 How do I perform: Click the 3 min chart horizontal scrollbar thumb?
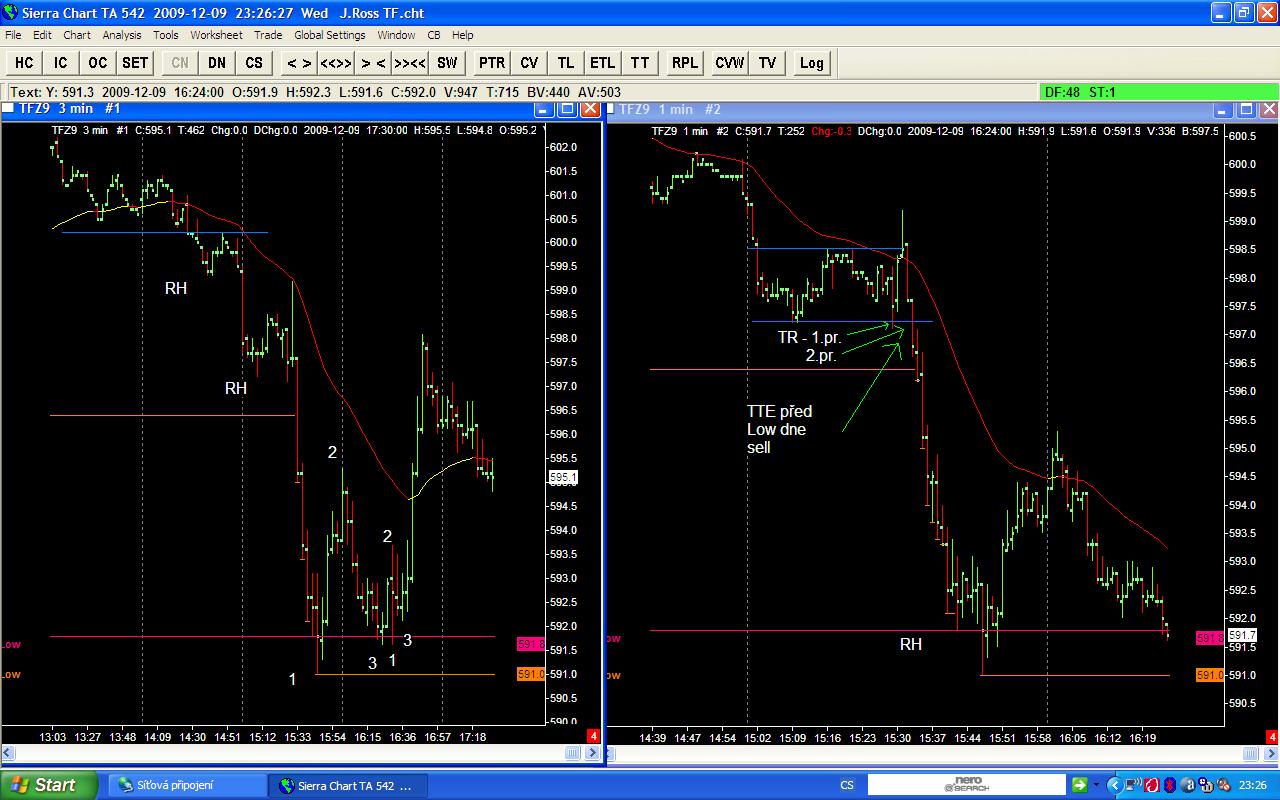[573, 753]
